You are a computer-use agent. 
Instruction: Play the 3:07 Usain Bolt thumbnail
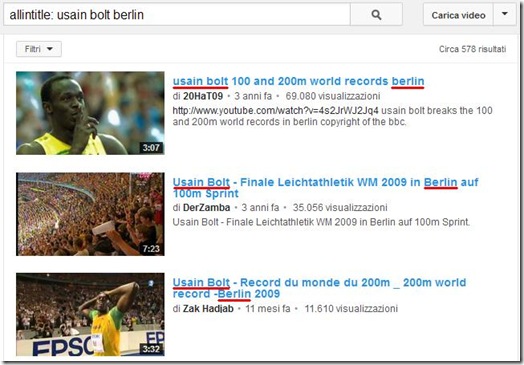click(90, 113)
